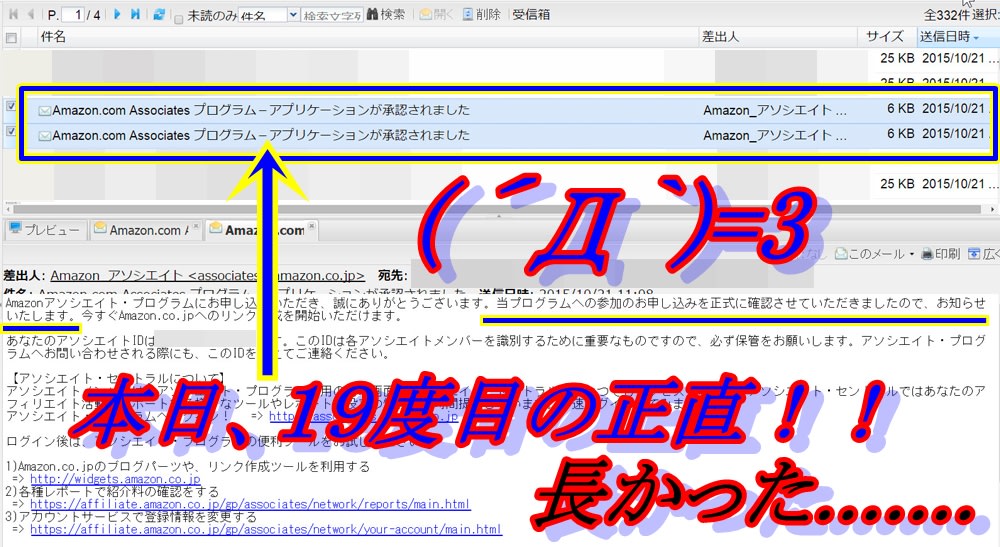Close the first Amazon.com mail tab
Viewport: 1000px width, 547px height.
tap(196, 226)
